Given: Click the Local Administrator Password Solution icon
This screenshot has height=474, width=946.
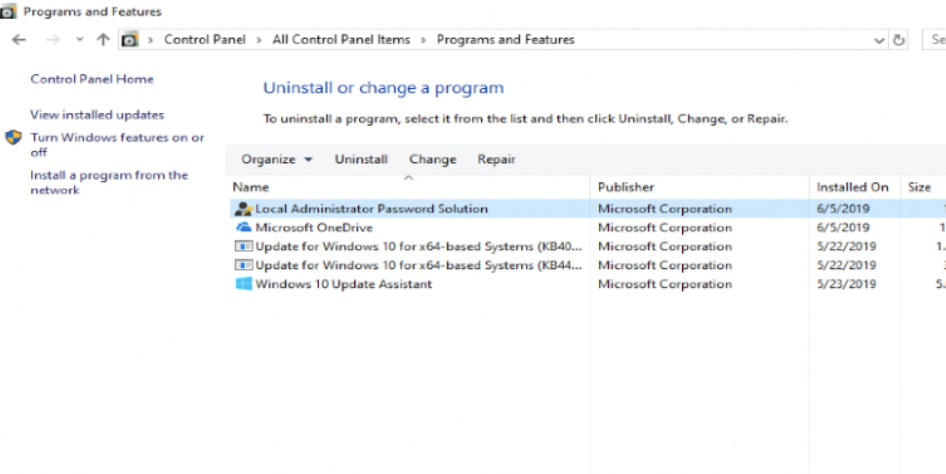Looking at the screenshot, I should [243, 209].
